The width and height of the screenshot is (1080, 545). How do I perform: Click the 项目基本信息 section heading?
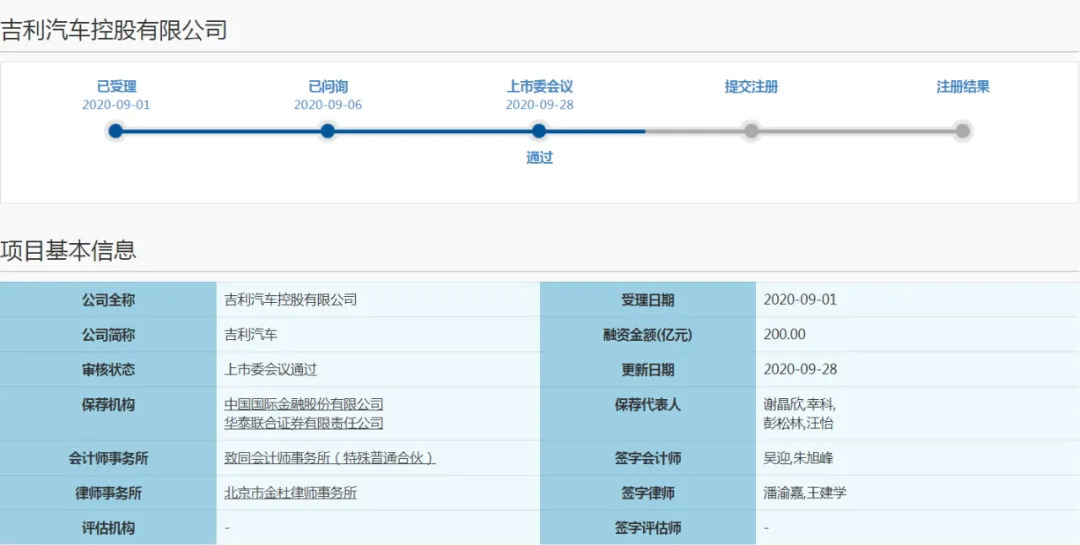tap(68, 250)
